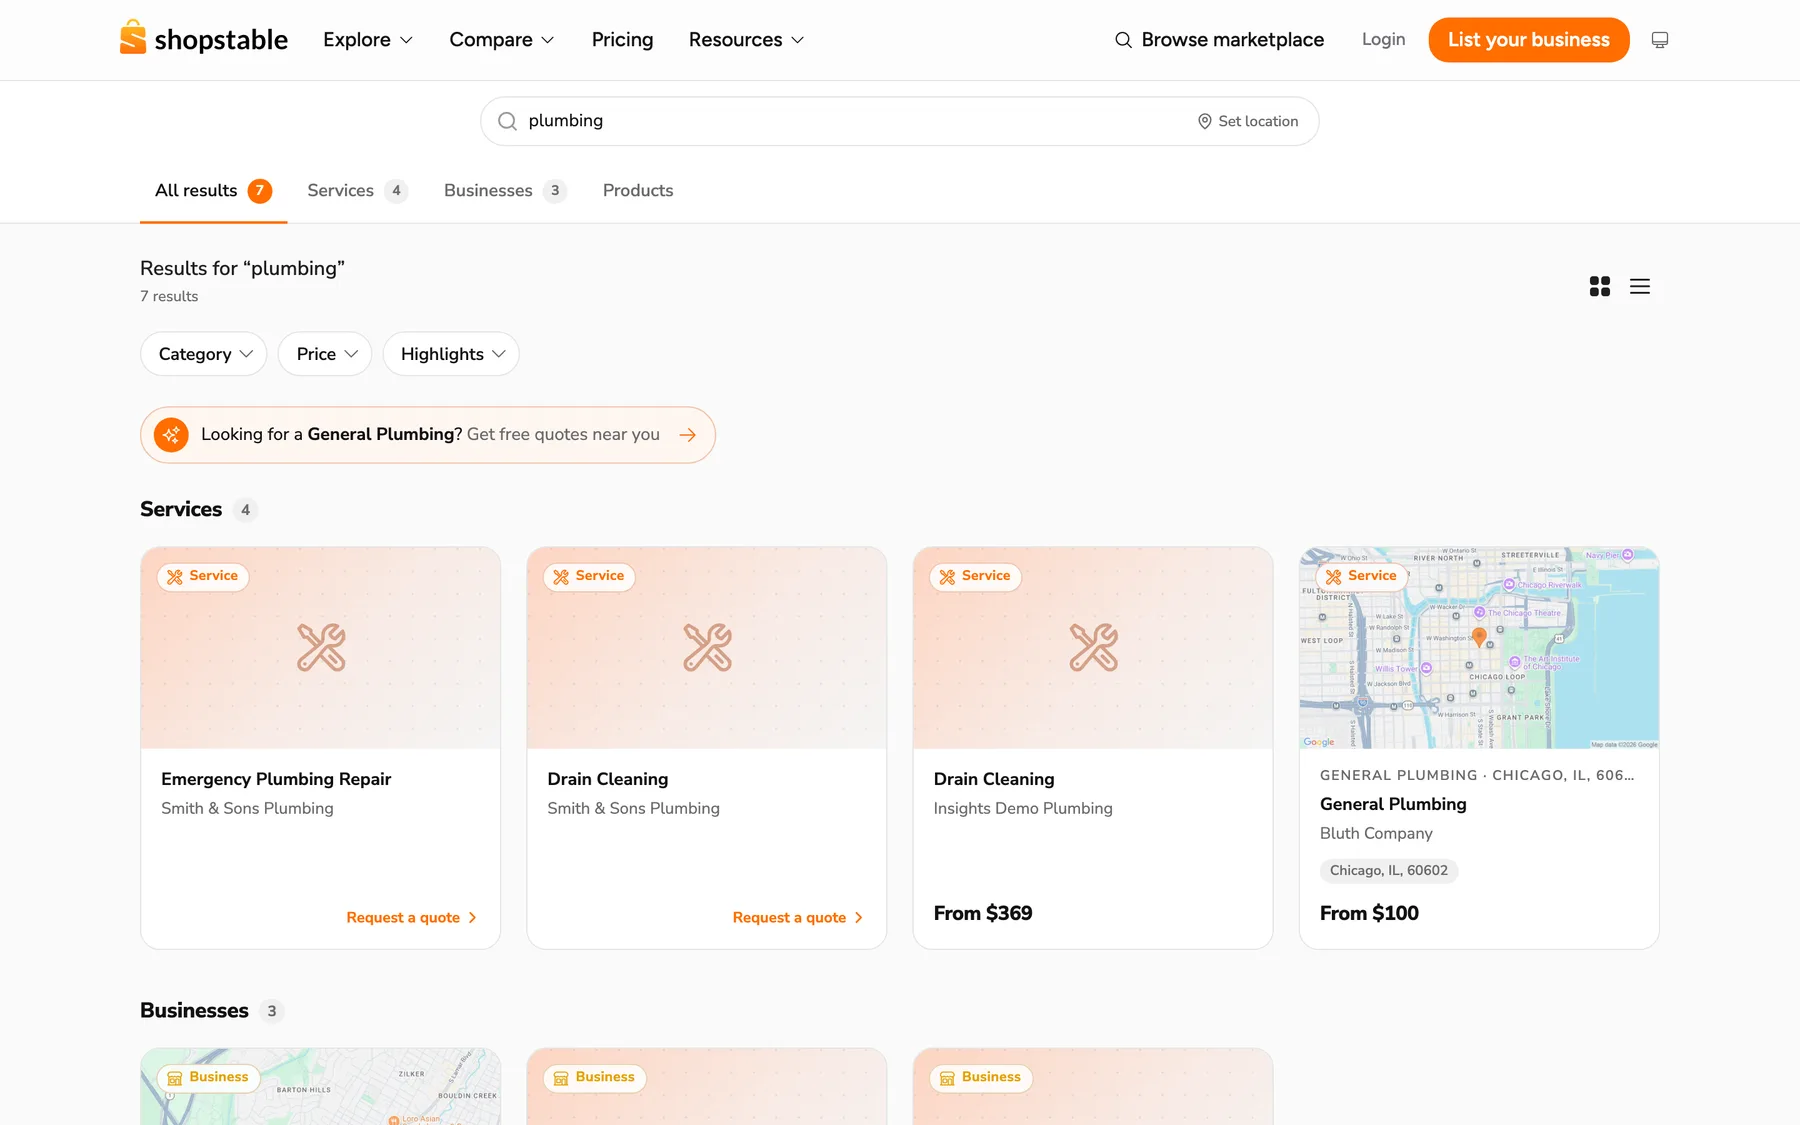
Task: Click the From $100 price
Action: point(1369,913)
